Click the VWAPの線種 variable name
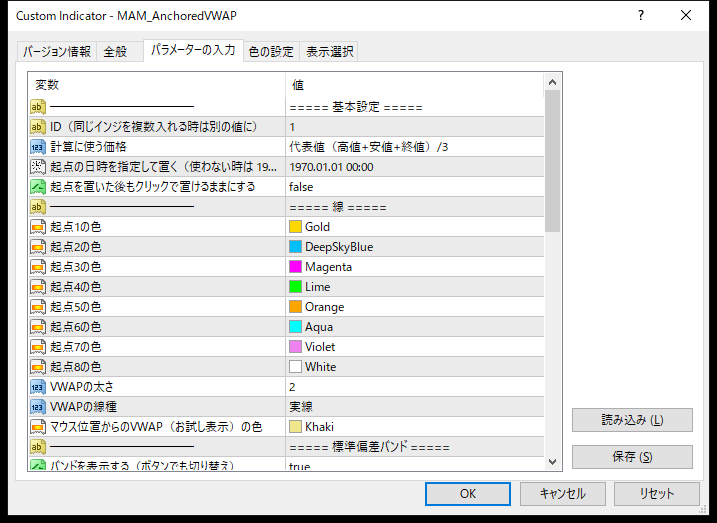Viewport: 717px width, 523px height. click(x=83, y=407)
